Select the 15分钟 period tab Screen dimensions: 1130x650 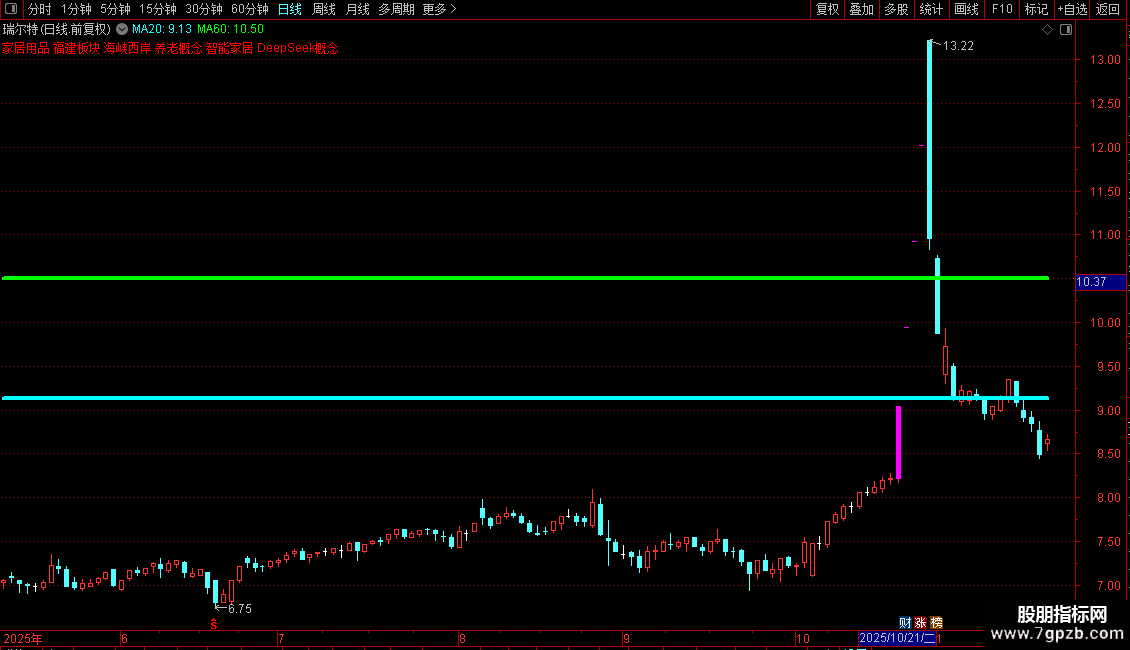(x=158, y=9)
